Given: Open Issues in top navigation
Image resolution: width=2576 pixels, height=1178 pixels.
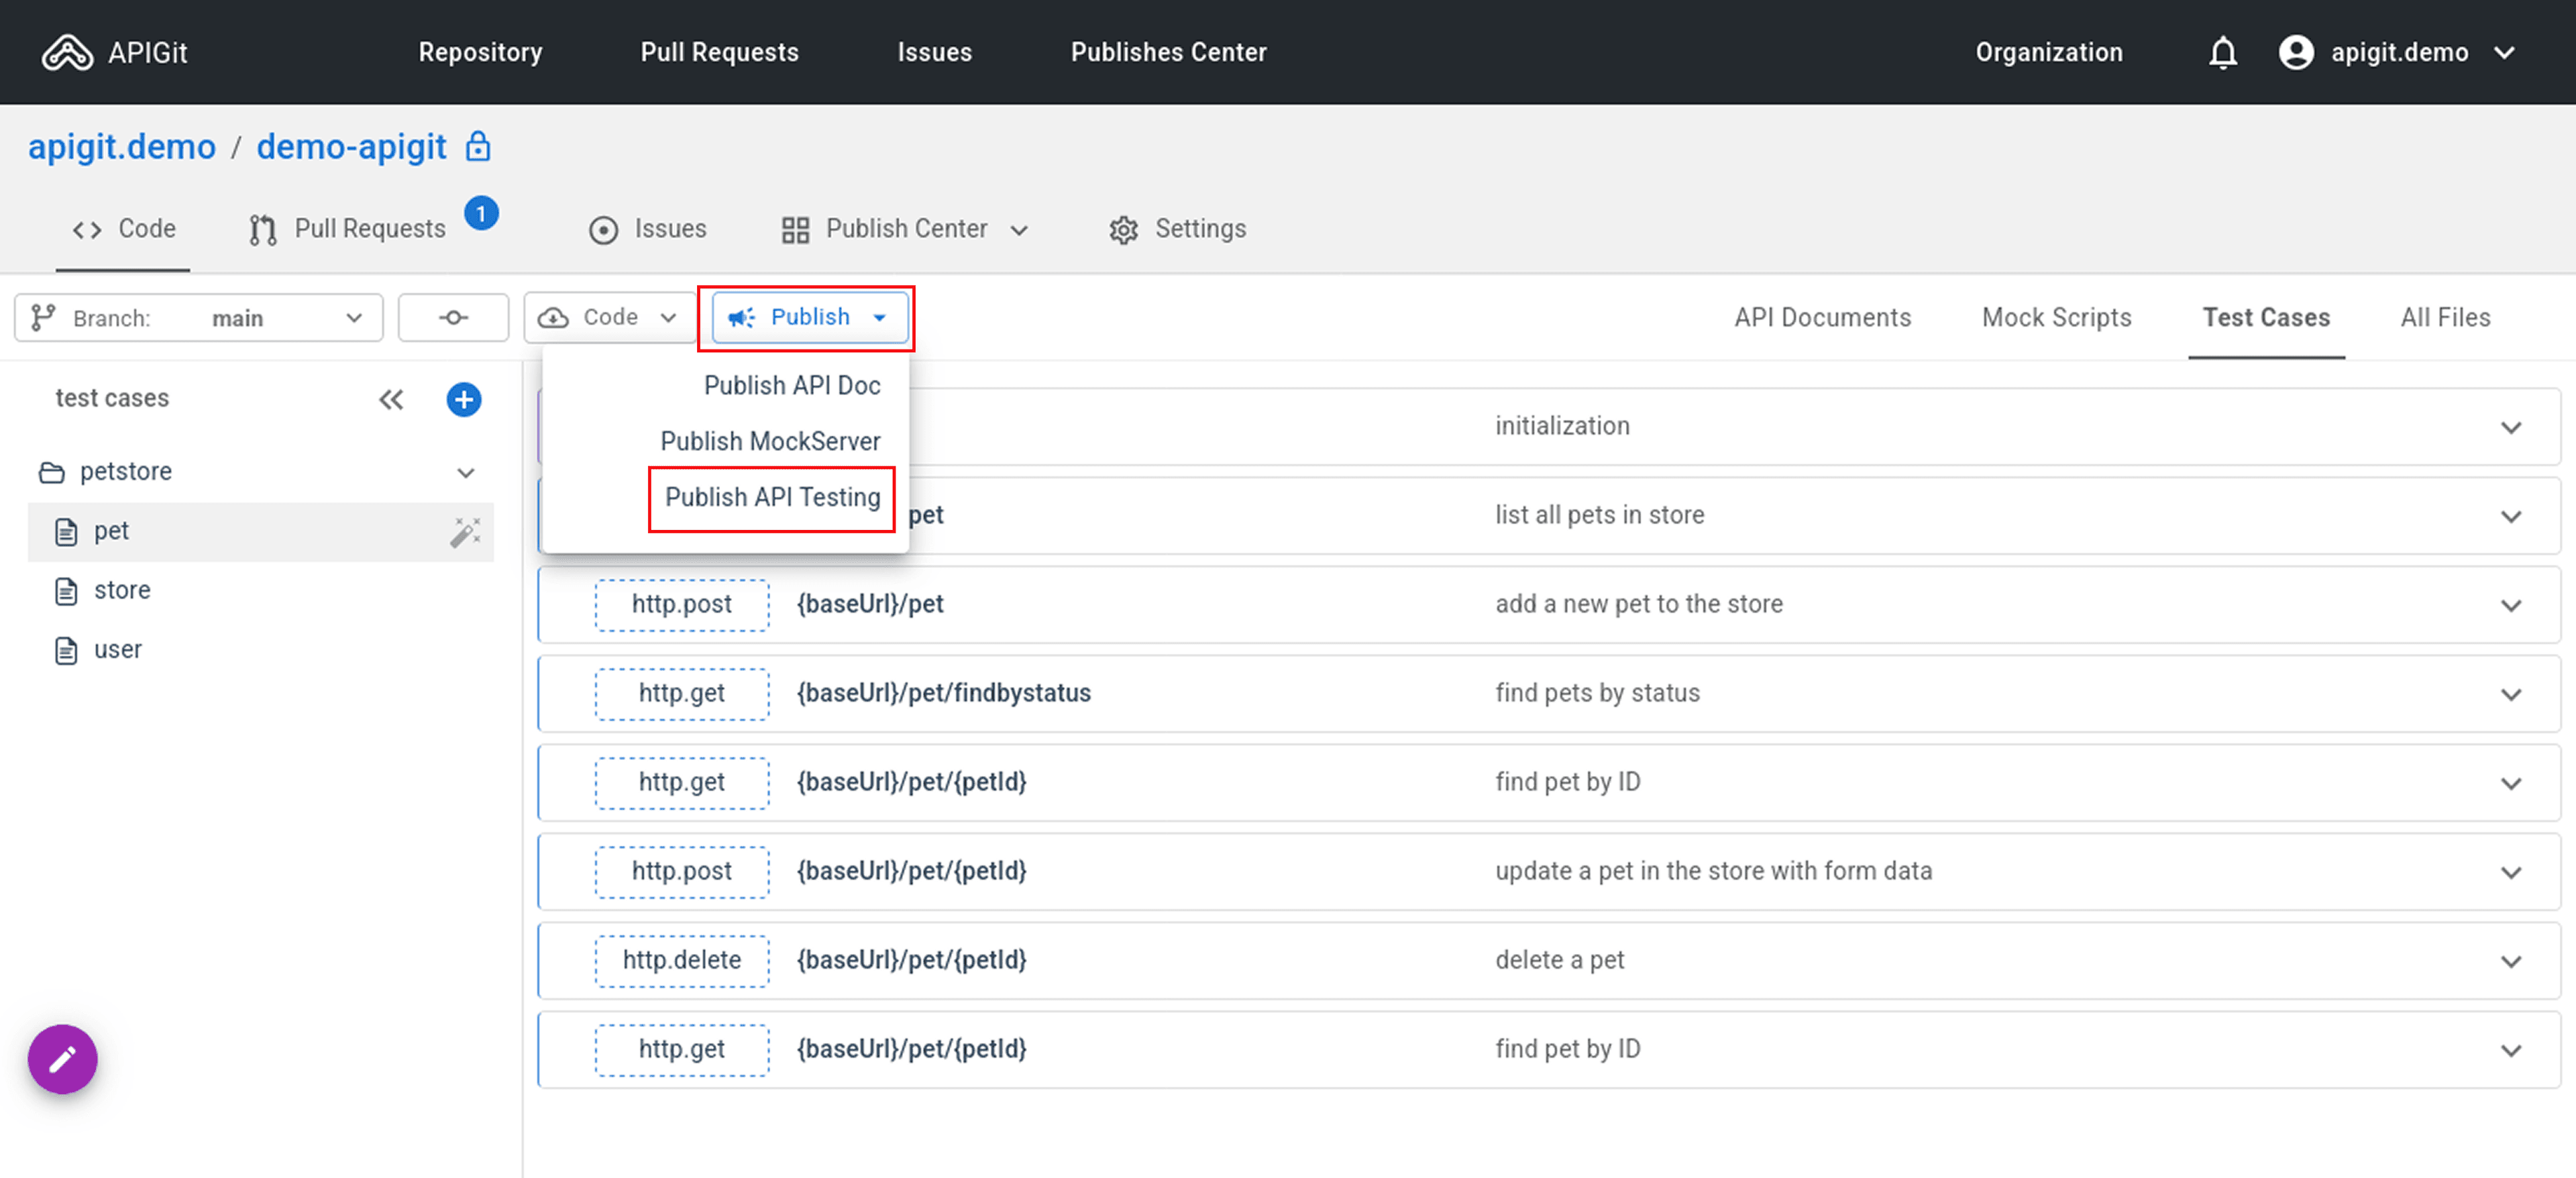Looking at the screenshot, I should pos(934,52).
